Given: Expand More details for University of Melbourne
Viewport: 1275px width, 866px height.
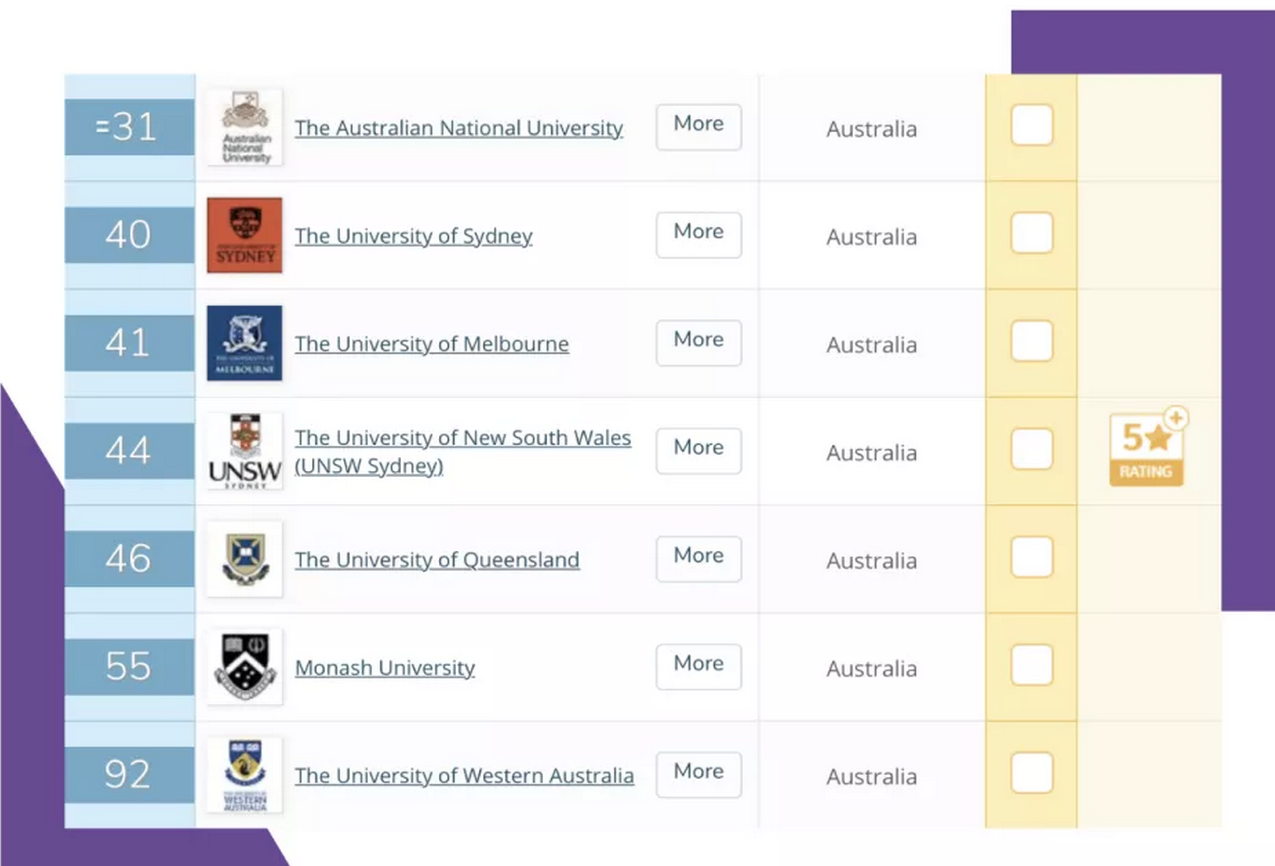Looking at the screenshot, I should coord(698,342).
